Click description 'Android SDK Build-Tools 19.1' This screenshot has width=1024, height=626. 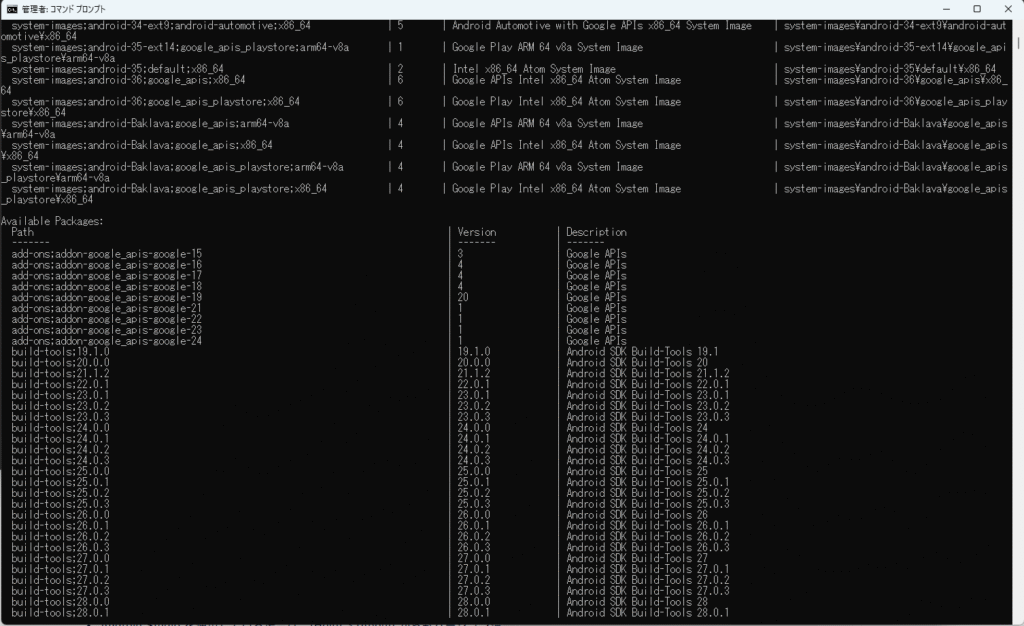tap(642, 352)
